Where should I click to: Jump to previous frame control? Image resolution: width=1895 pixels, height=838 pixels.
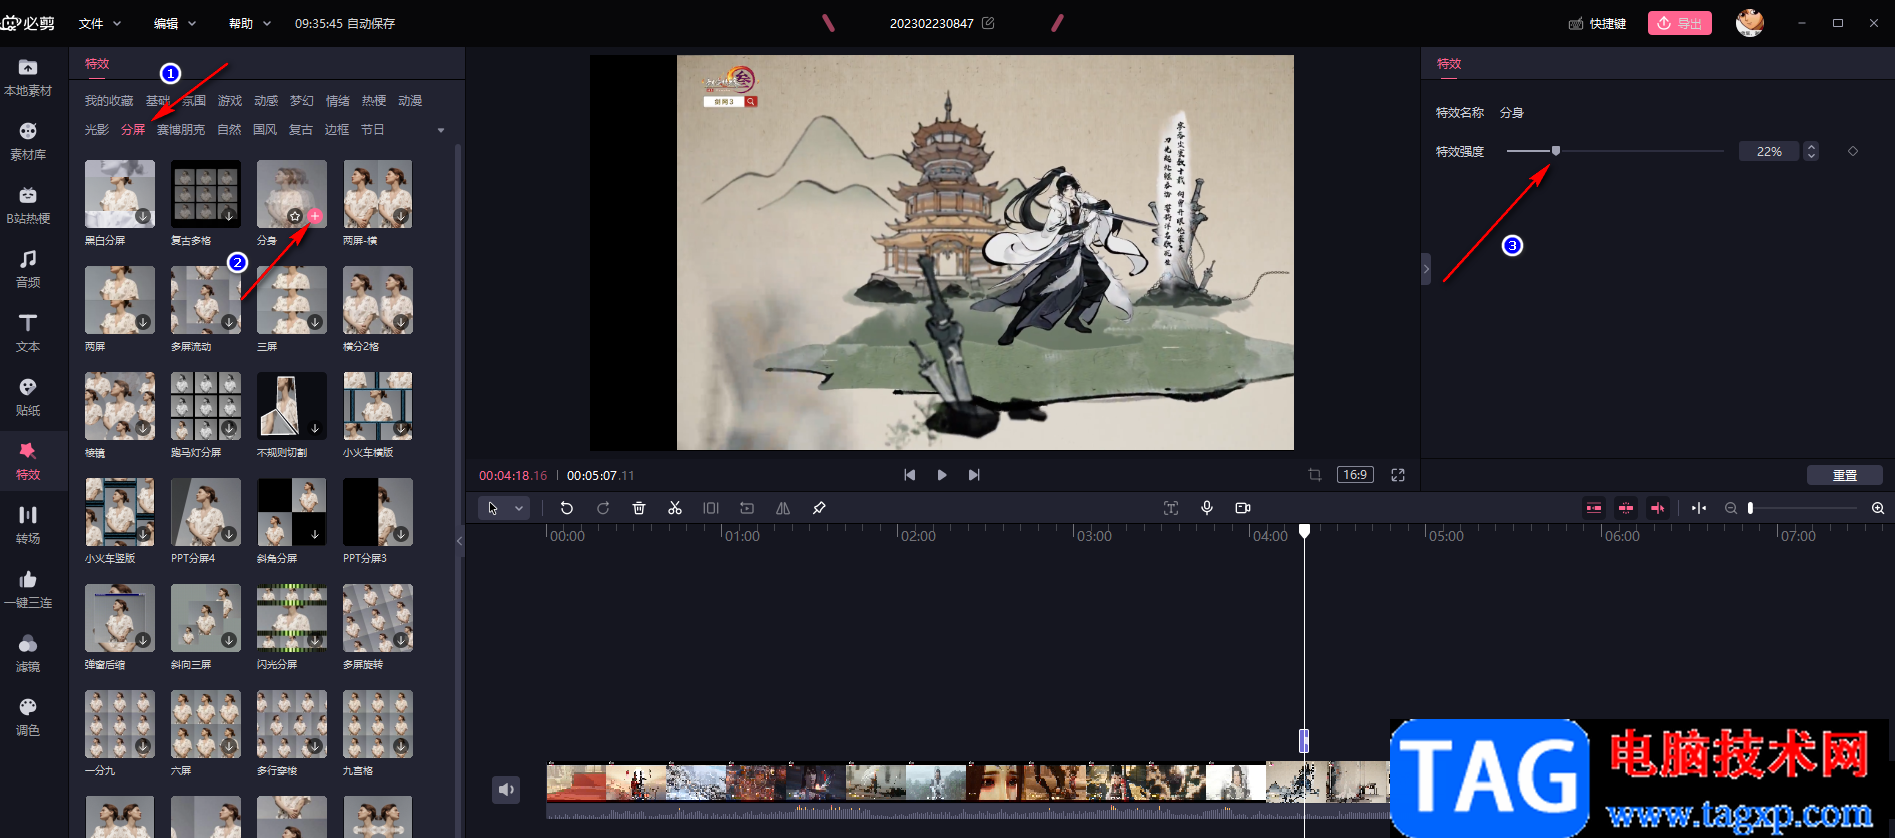click(x=909, y=475)
